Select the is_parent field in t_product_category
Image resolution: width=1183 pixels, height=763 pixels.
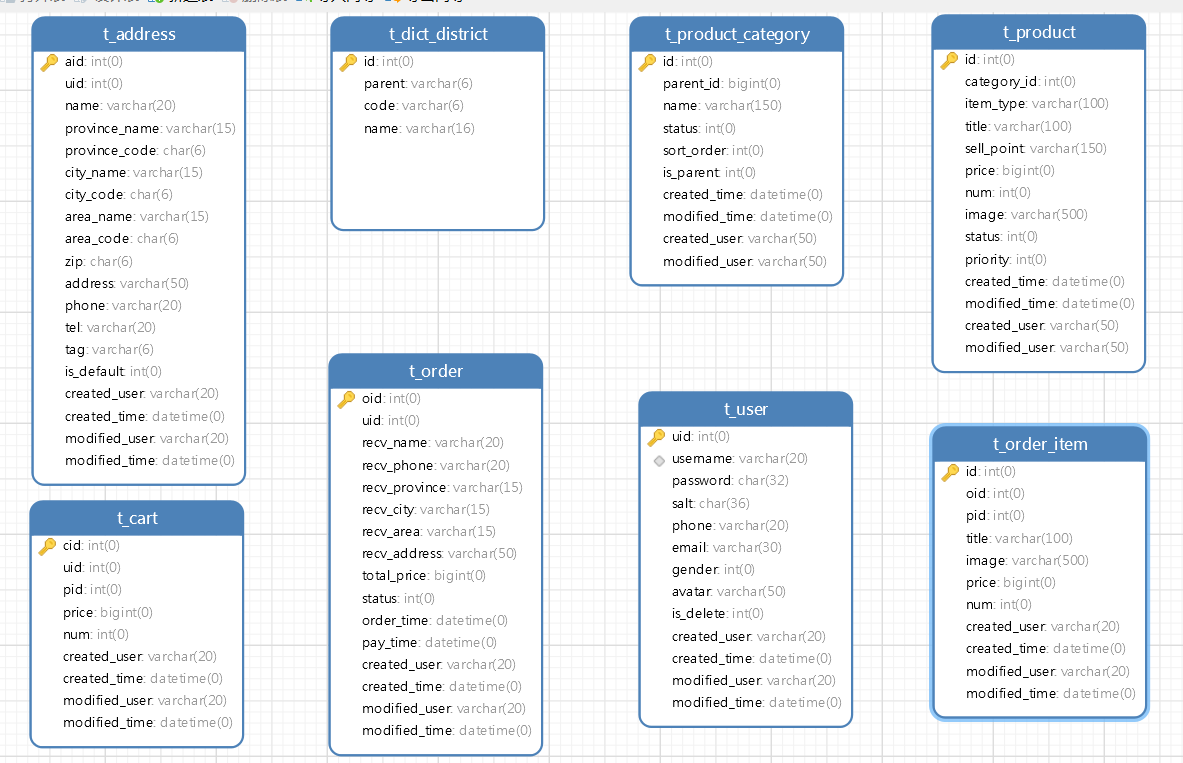coord(709,172)
